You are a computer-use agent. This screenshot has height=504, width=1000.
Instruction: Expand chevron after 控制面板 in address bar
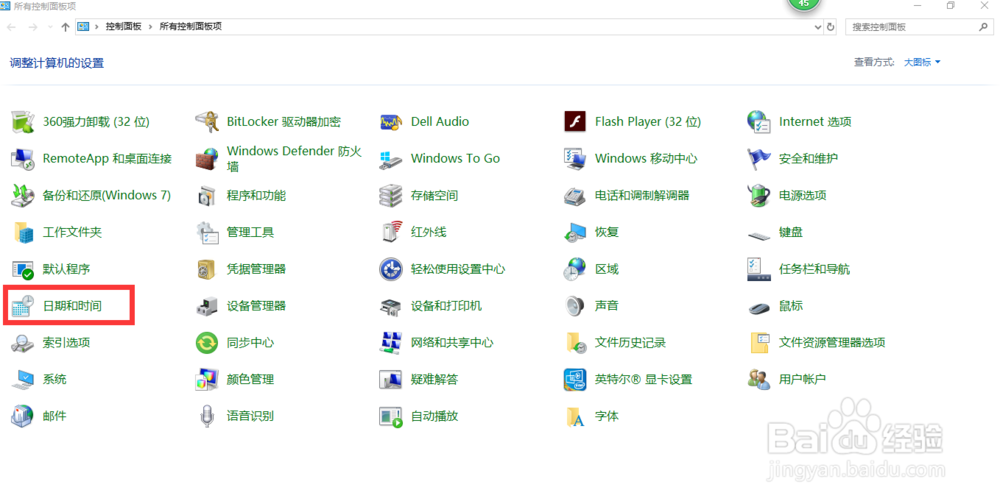coord(151,27)
